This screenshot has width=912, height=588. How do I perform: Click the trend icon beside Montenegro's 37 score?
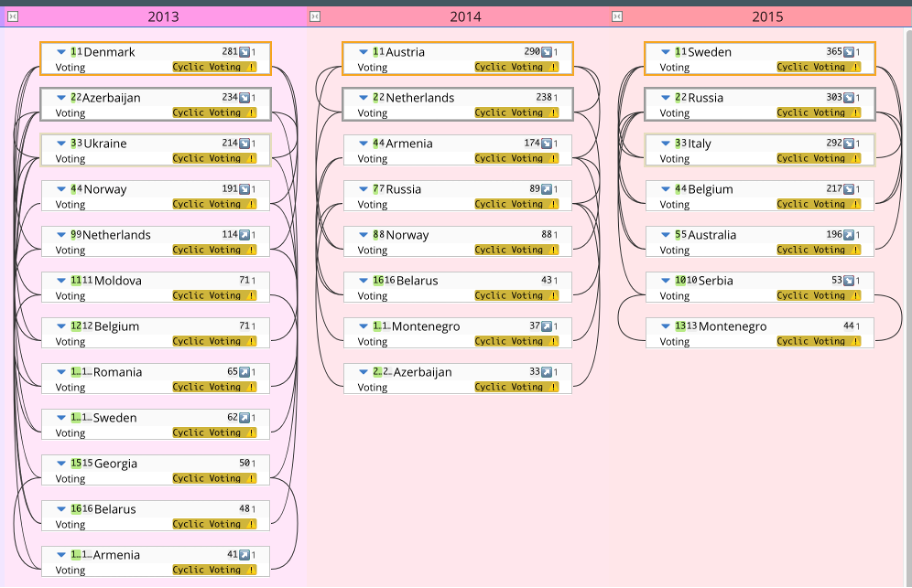[x=546, y=326]
